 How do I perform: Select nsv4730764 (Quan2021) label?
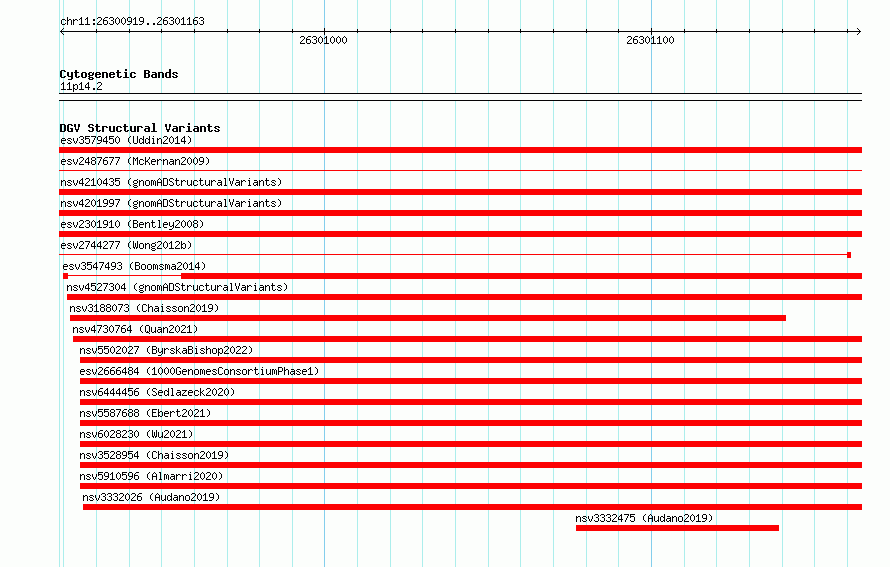pyautogui.click(x=135, y=329)
